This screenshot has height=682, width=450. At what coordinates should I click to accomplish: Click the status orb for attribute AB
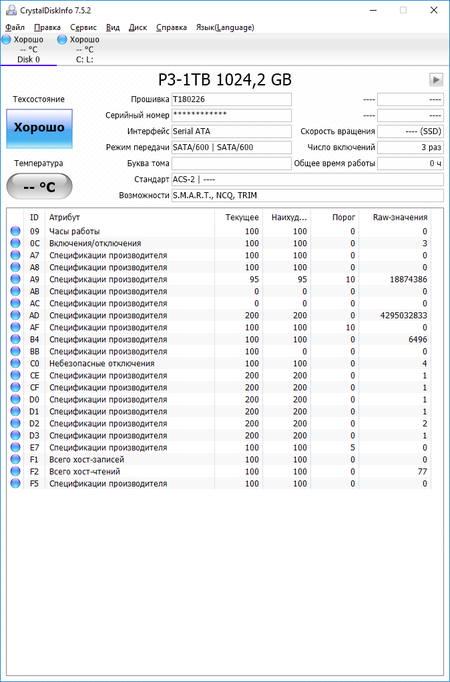(15, 291)
